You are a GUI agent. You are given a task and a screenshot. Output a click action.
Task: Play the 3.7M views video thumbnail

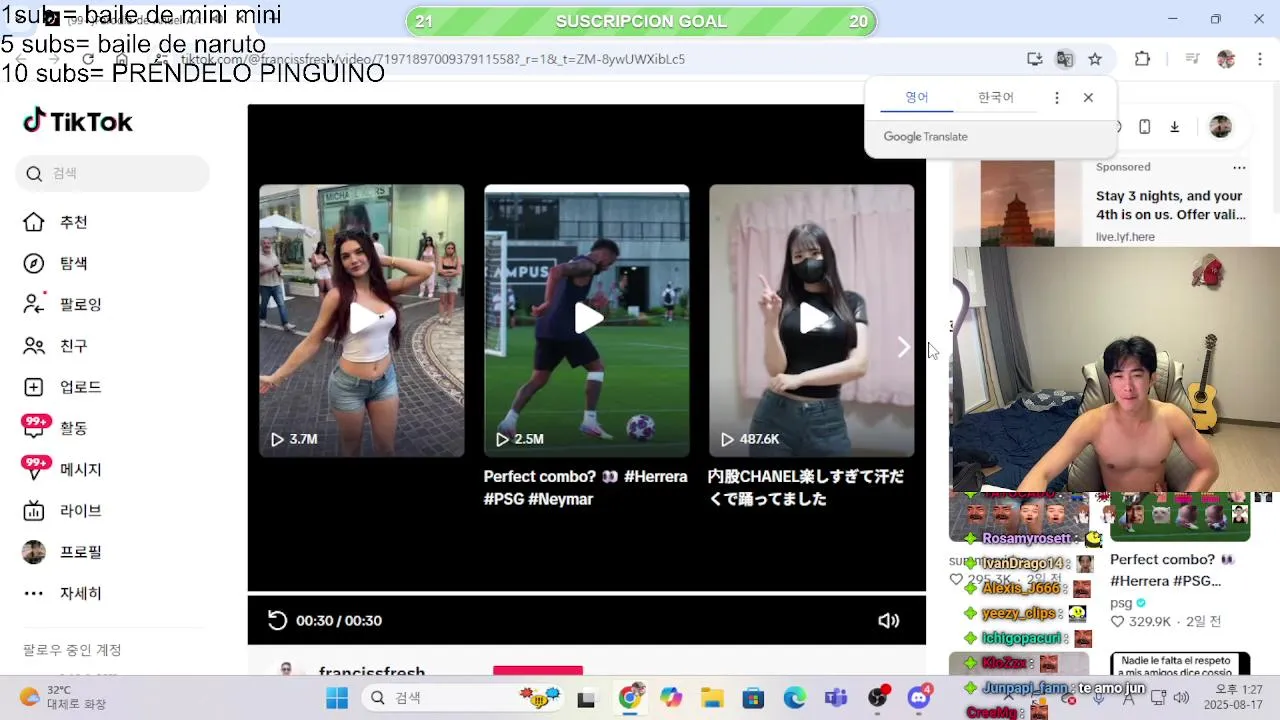click(362, 320)
